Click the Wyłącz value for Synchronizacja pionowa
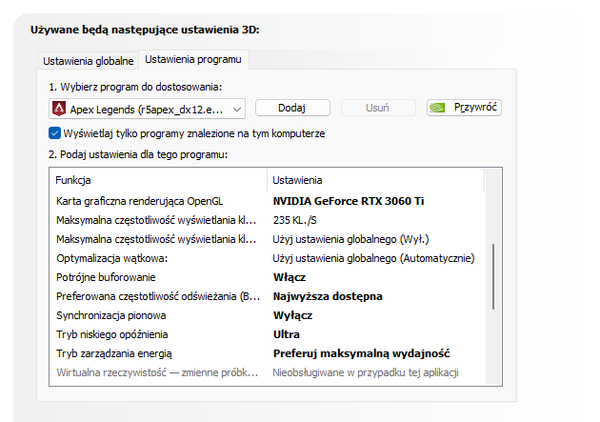 point(293,316)
